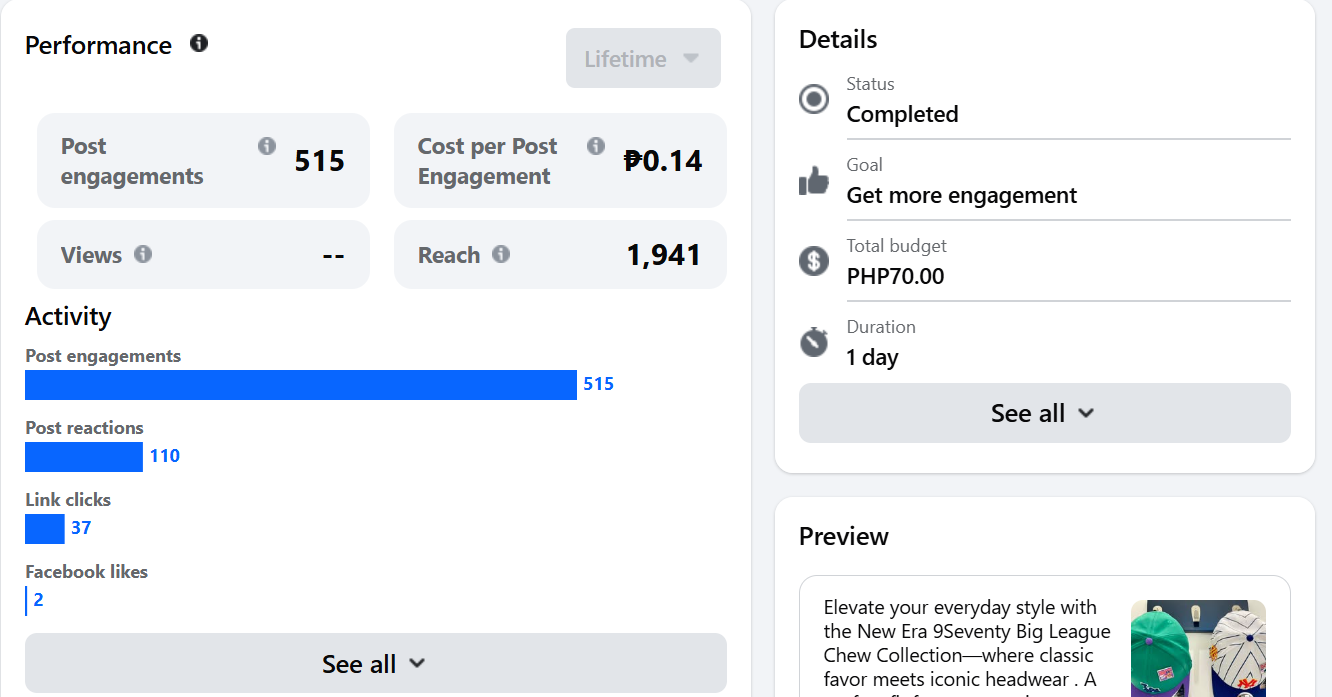1332x697 pixels.
Task: Click the thumbs-up Goal icon
Action: click(814, 181)
